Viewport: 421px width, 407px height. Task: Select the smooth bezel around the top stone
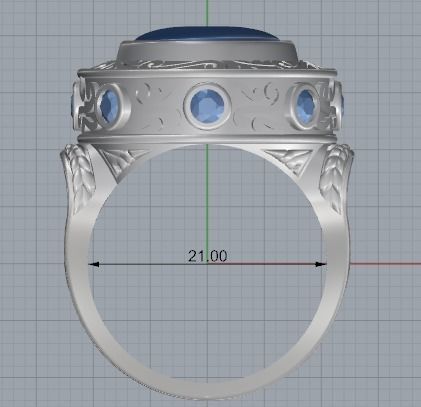pyautogui.click(x=207, y=53)
